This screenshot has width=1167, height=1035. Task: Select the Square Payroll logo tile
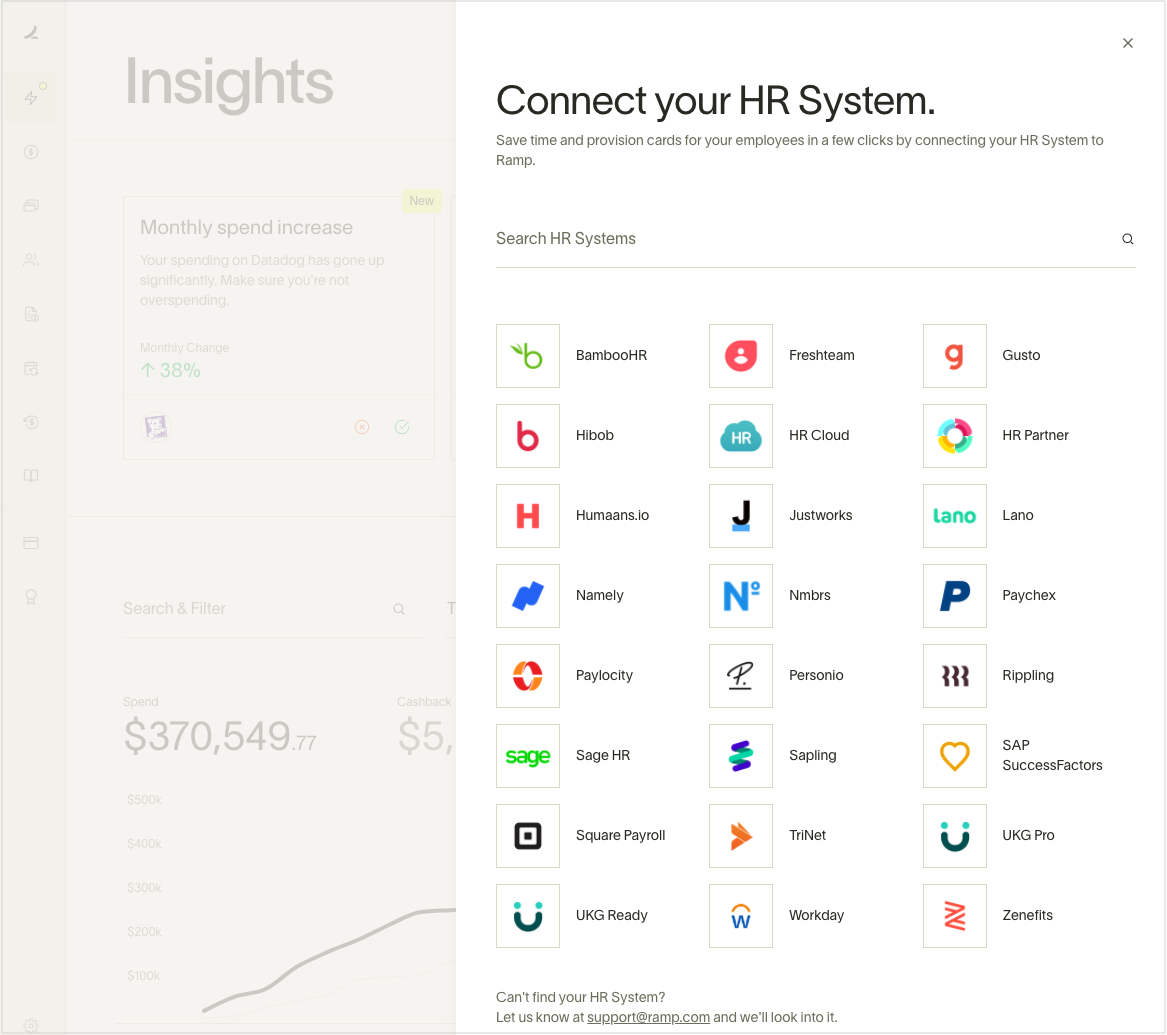(528, 836)
